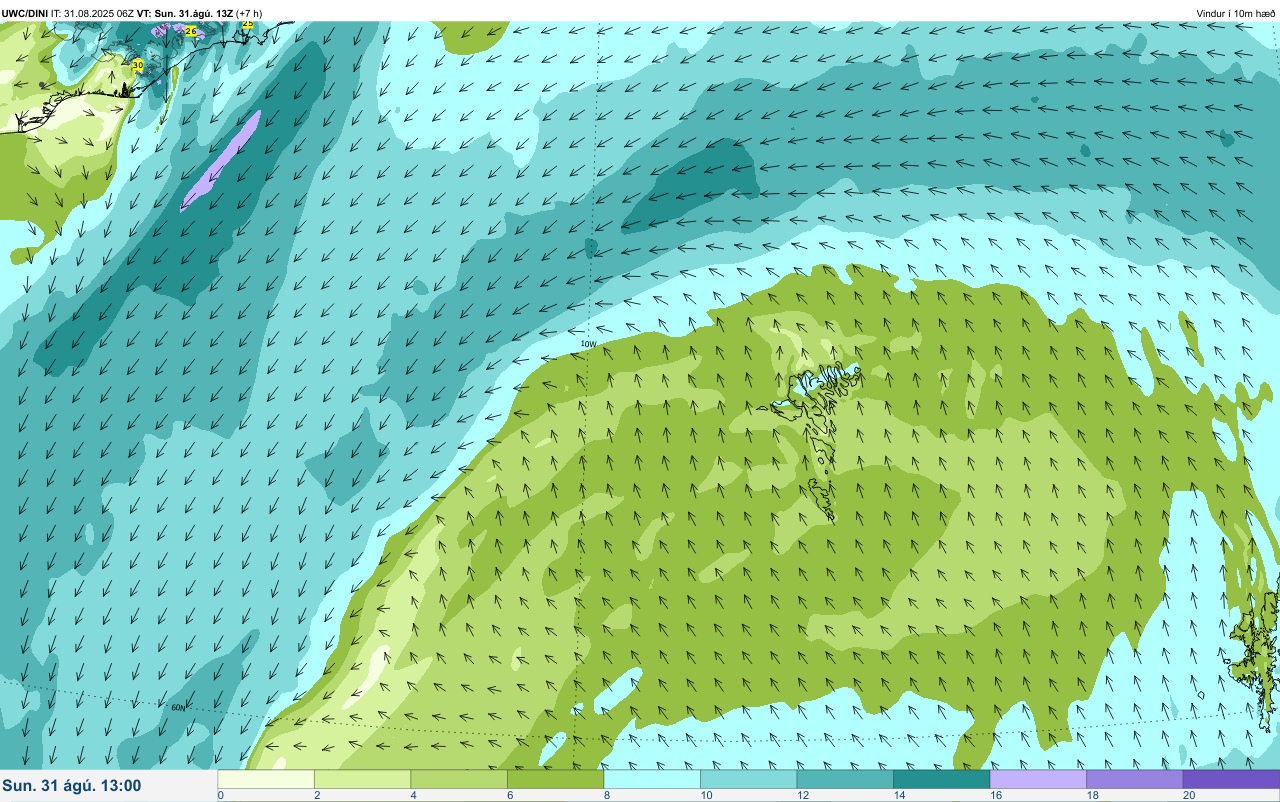Click the 'UWC/DINI' model name text
Image resolution: width=1280 pixels, height=802 pixels.
pos(25,13)
